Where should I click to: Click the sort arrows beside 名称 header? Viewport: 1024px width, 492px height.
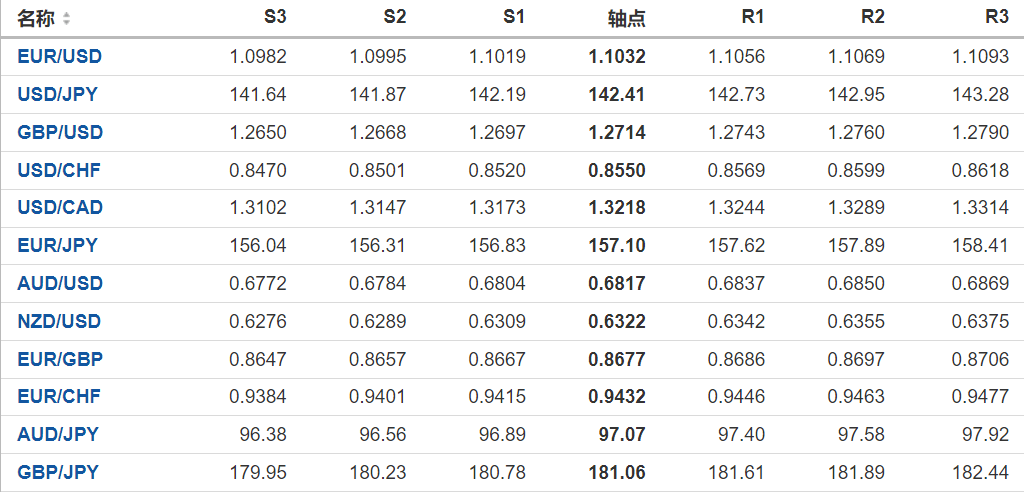(67, 19)
